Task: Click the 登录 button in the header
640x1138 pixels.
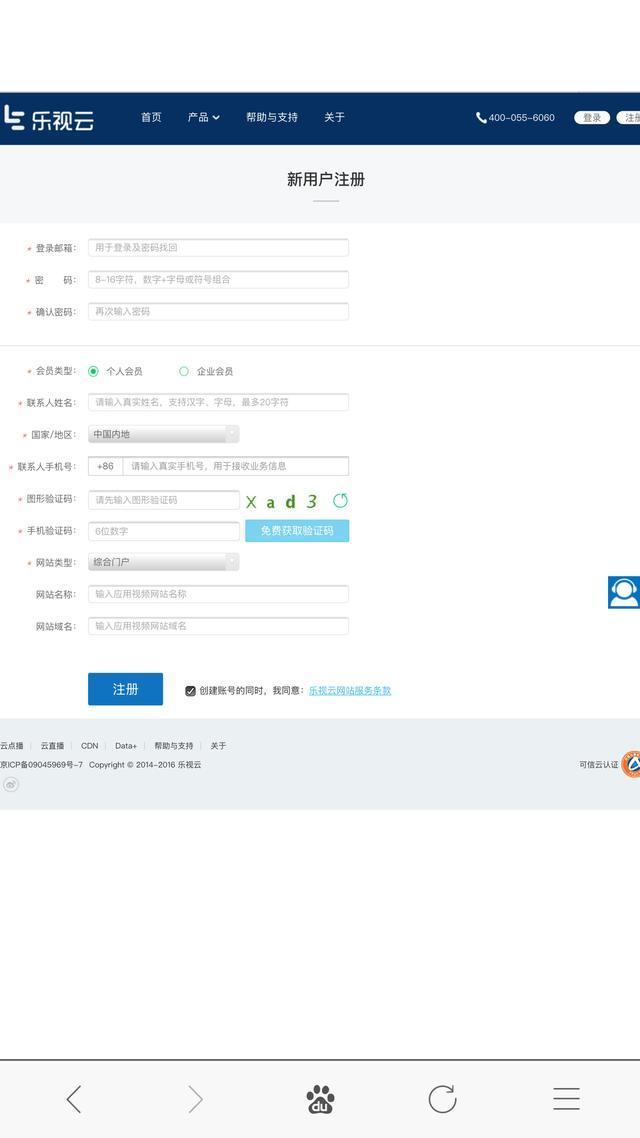Action: (592, 118)
